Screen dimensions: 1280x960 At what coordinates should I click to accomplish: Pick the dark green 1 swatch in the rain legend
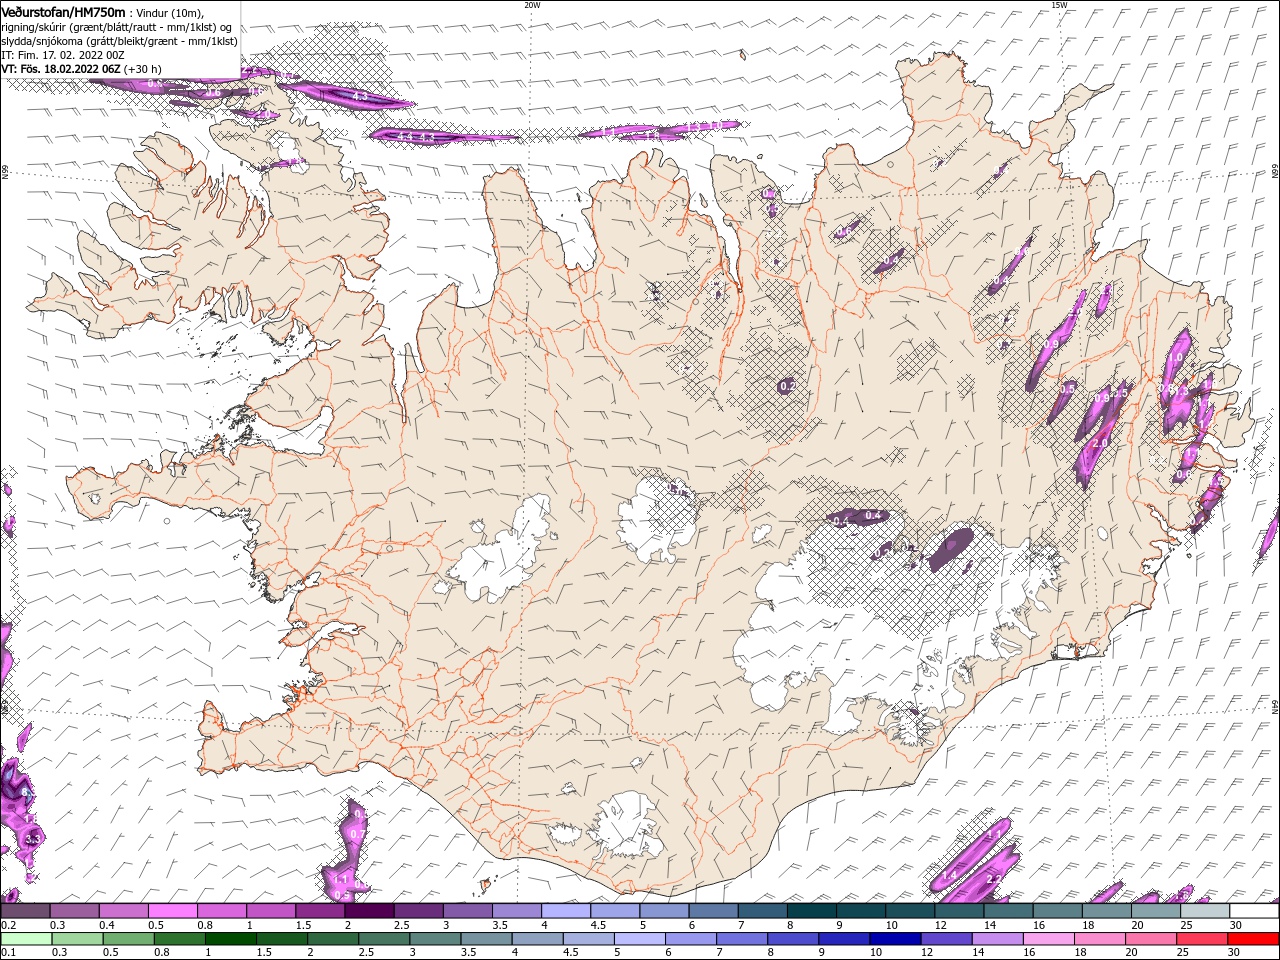[230, 939]
